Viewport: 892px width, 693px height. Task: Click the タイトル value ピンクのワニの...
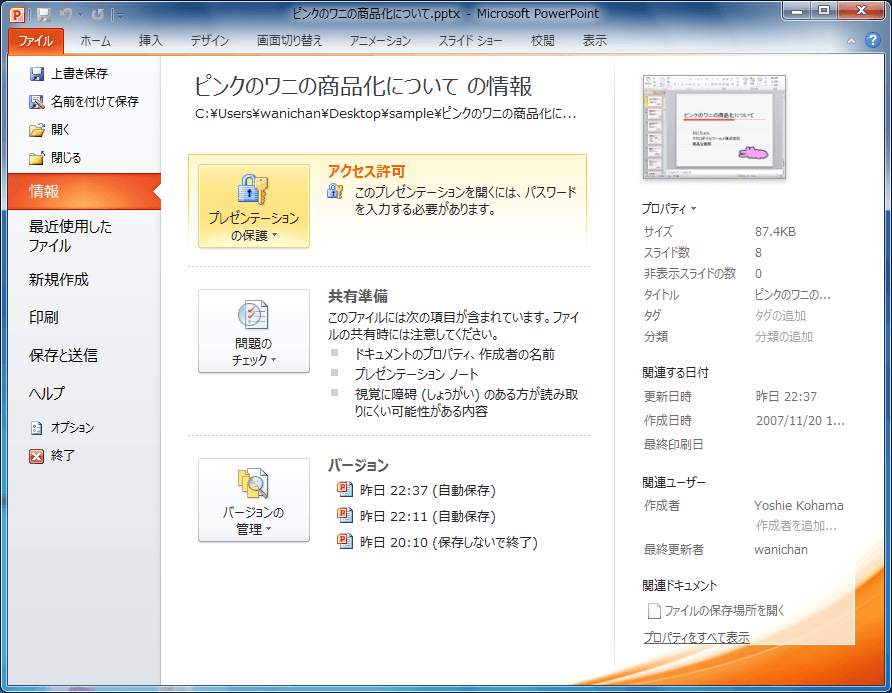pos(792,295)
